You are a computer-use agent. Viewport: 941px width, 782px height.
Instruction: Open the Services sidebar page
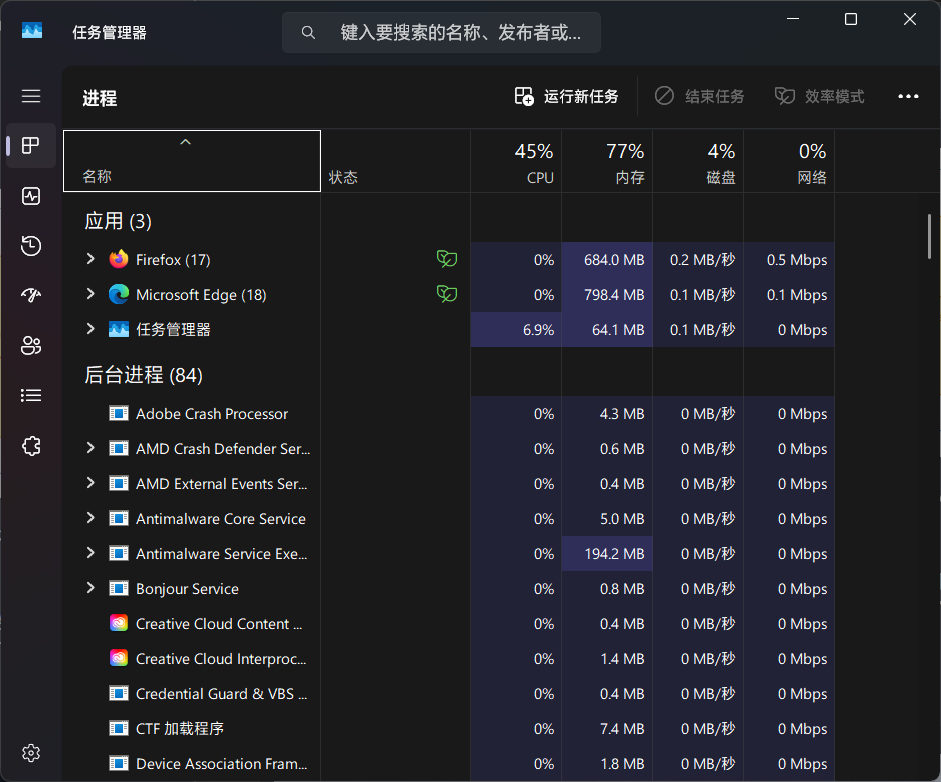(31, 446)
